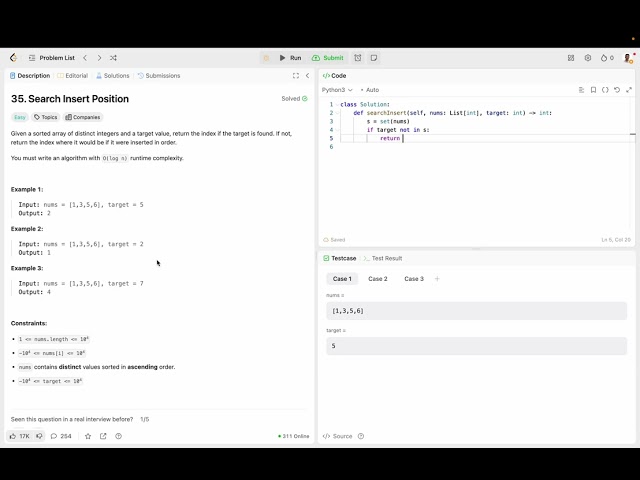The height and width of the screenshot is (480, 640).
Task: Toggle the Auto mode option
Action: point(370,90)
